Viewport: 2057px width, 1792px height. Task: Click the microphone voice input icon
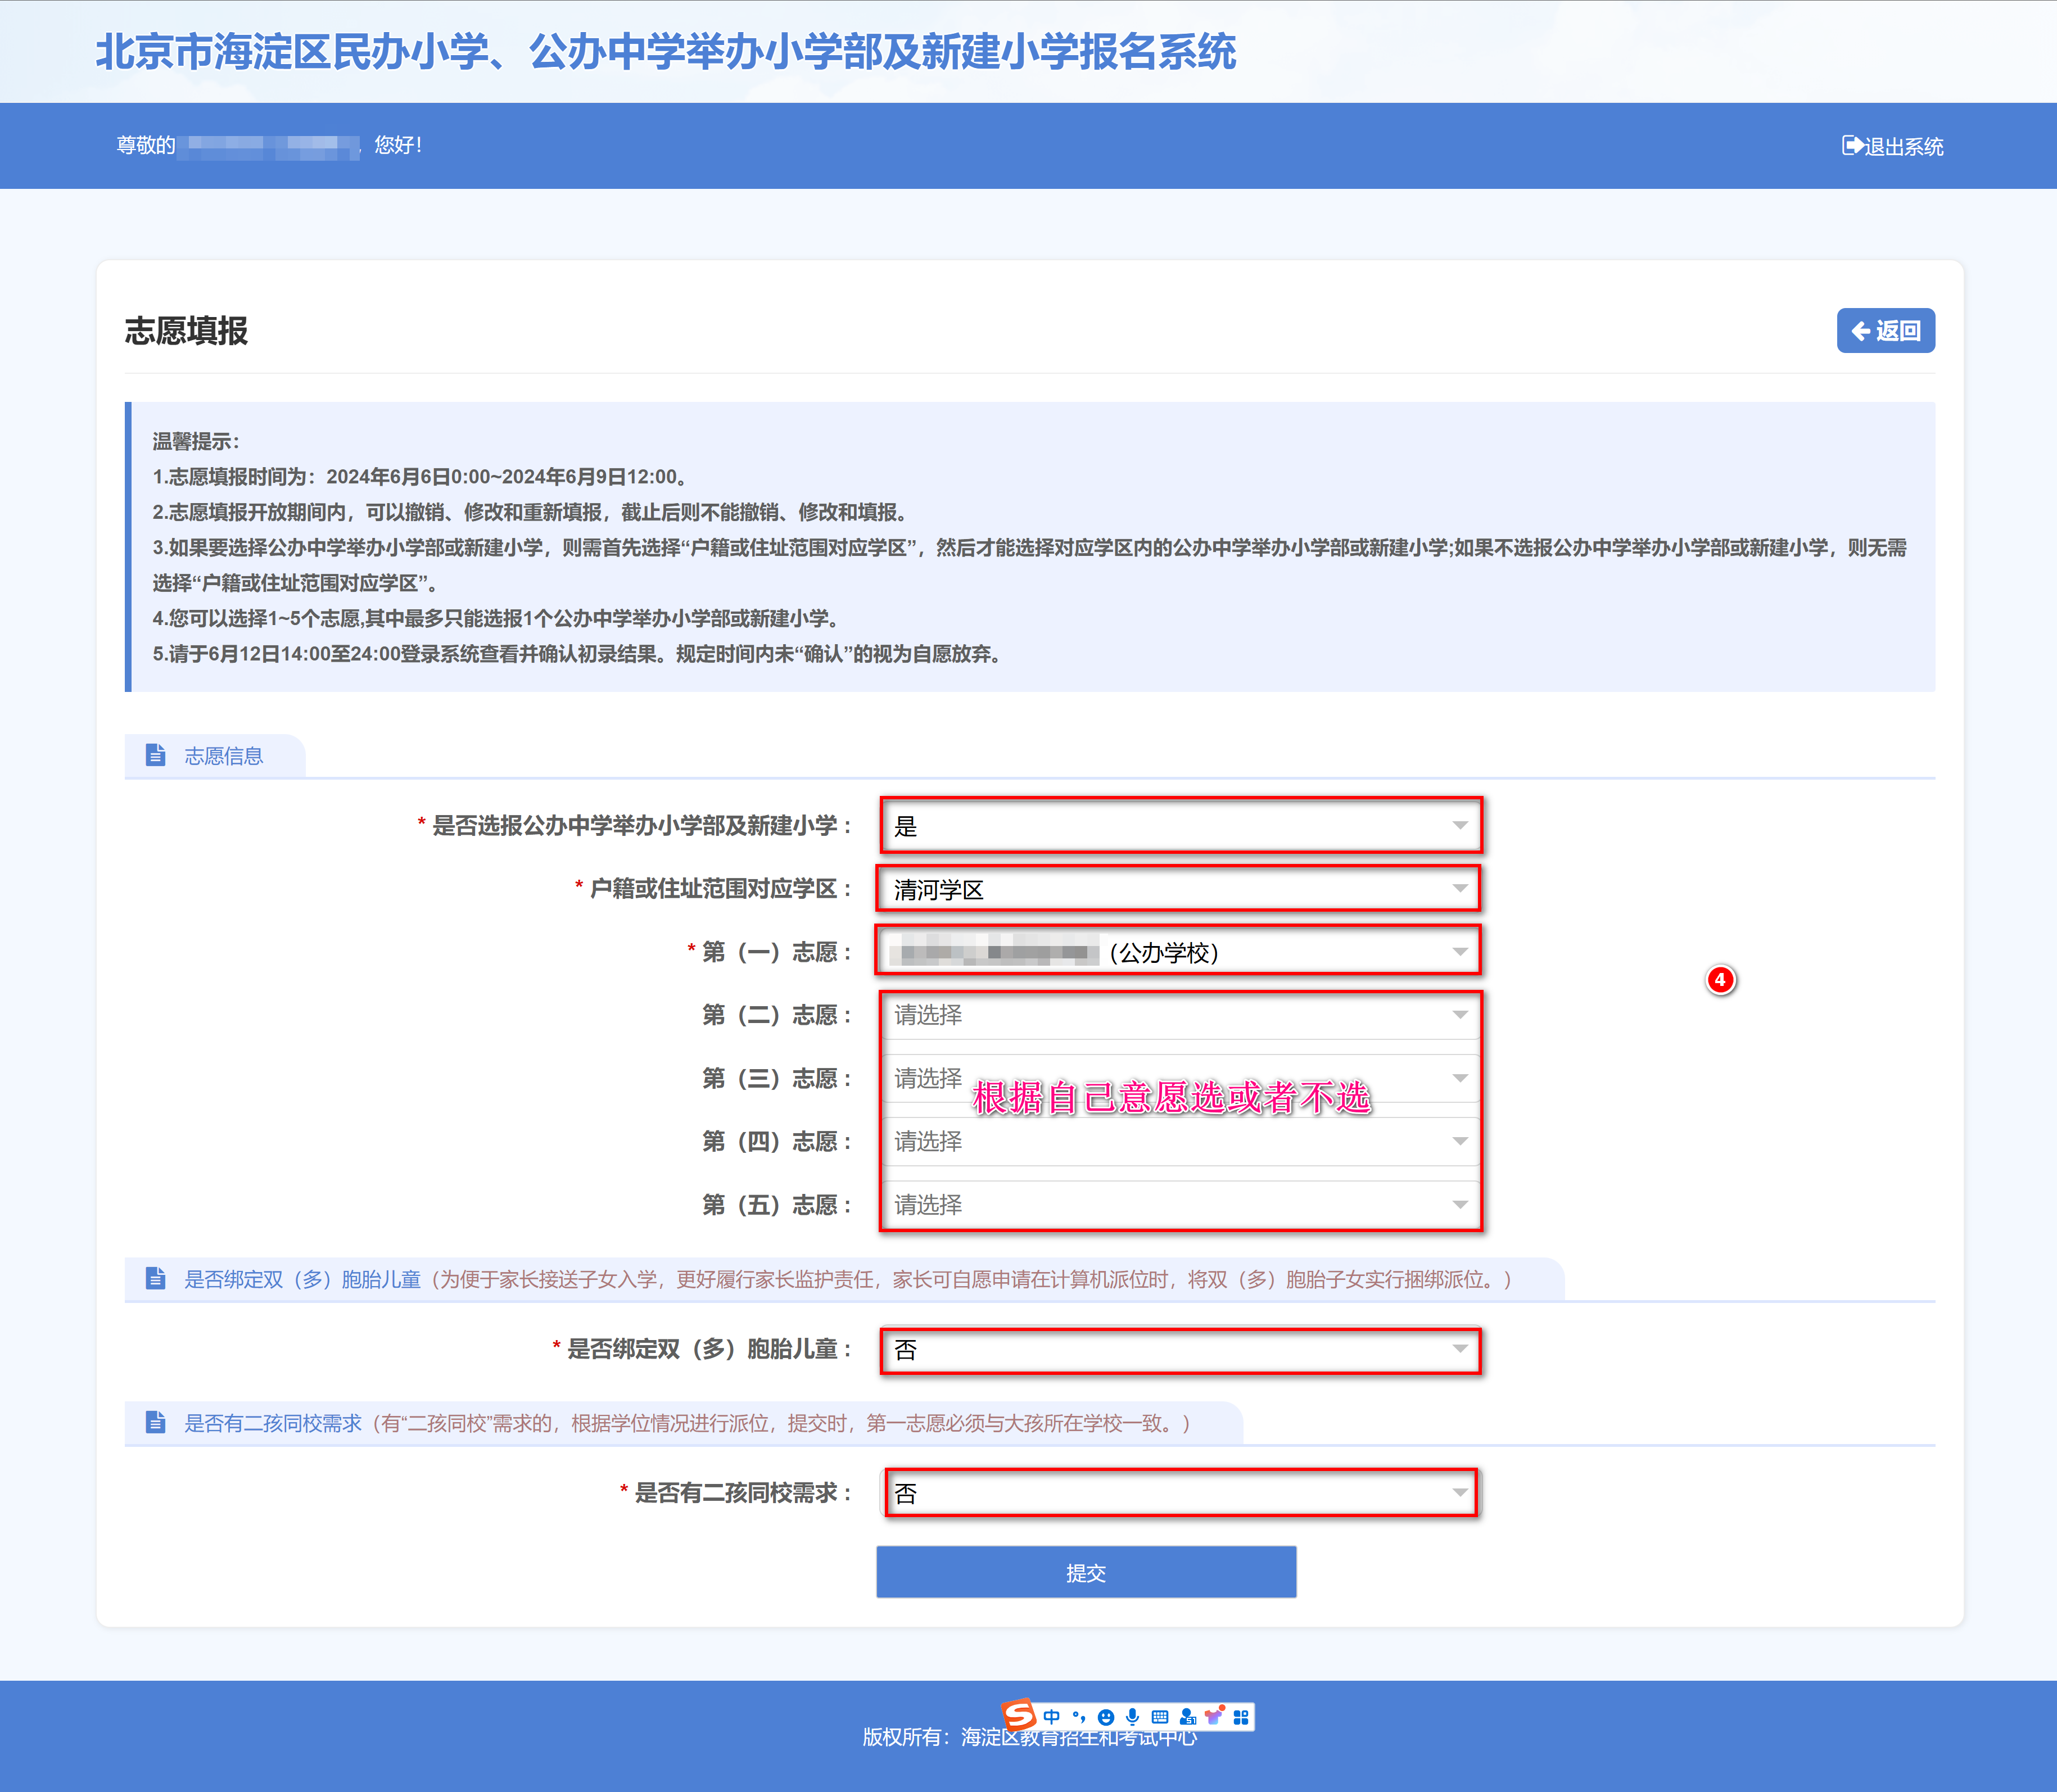(x=1133, y=1716)
